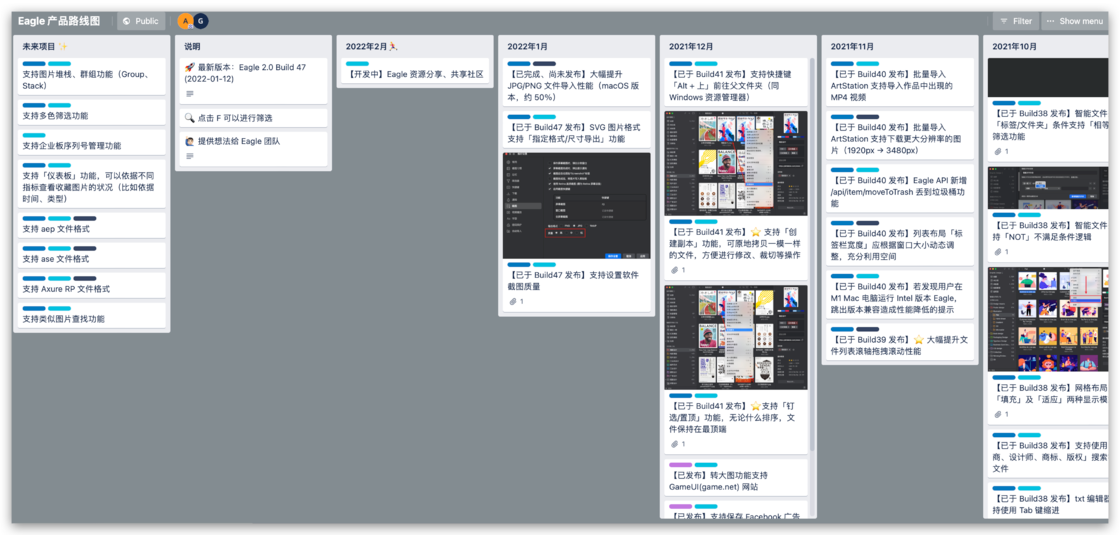Open card '点击 F 可以进行筛选'
The image size is (1120, 535).
254,118
